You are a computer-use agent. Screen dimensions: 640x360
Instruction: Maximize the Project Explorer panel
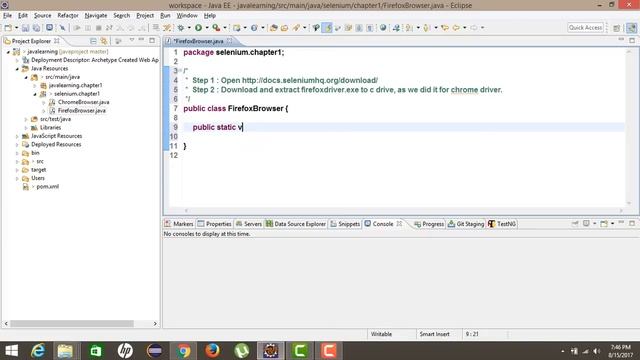(152, 40)
